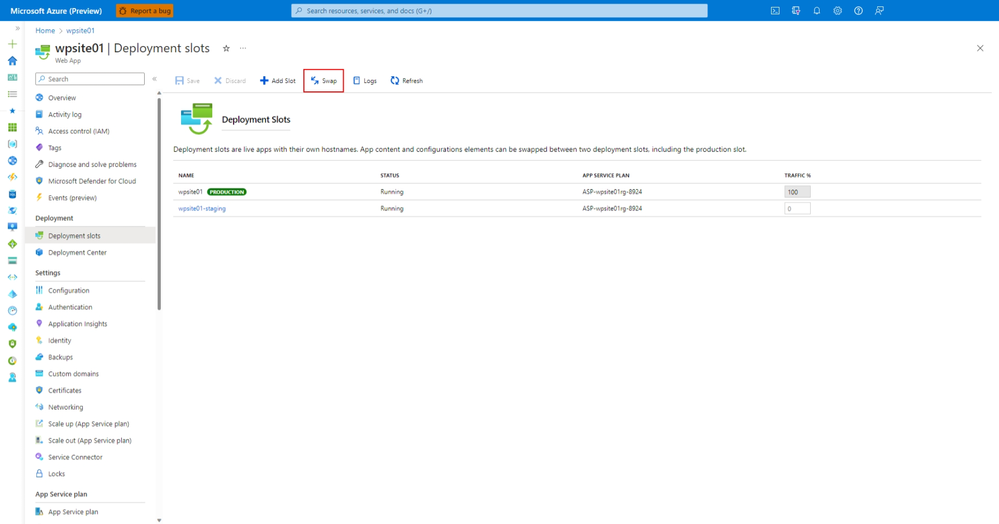Open Microsoft Defender for Cloud

pos(92,181)
